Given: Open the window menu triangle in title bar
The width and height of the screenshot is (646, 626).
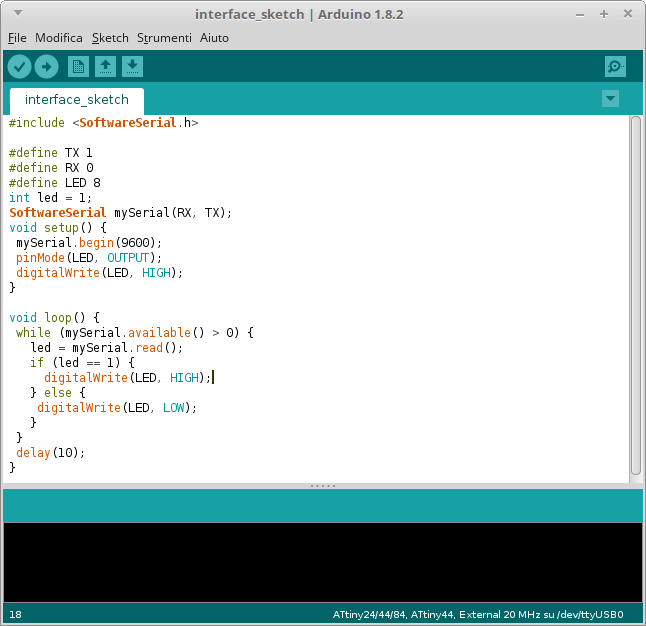Looking at the screenshot, I should [x=18, y=13].
